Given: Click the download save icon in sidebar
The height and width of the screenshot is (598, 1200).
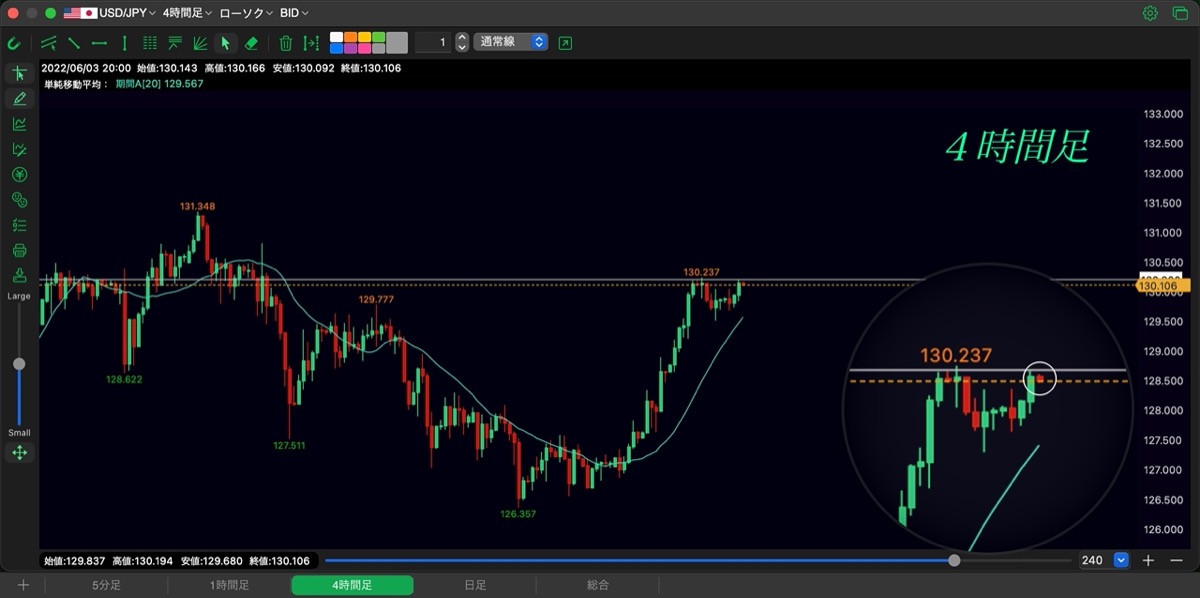Looking at the screenshot, I should click(19, 275).
